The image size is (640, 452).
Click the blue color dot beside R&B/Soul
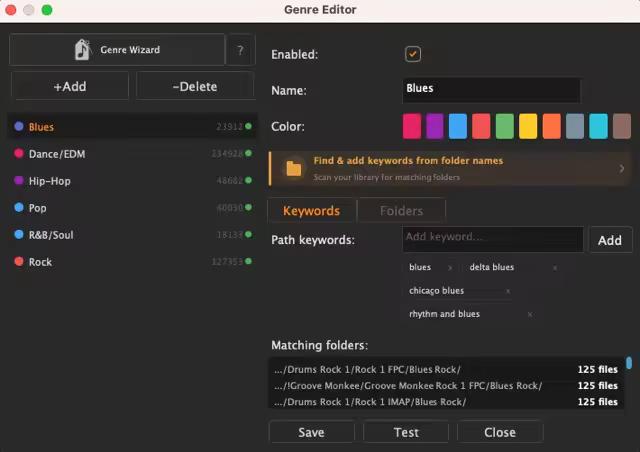(19, 234)
